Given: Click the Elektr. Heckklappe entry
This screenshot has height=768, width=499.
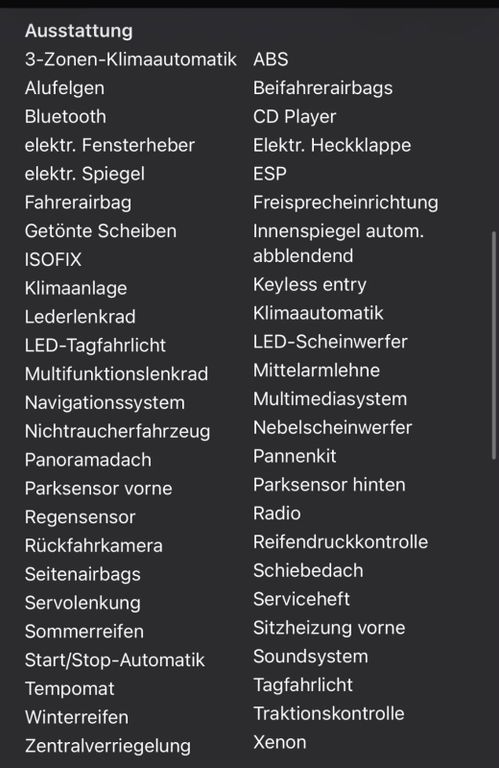Looking at the screenshot, I should [x=332, y=145].
